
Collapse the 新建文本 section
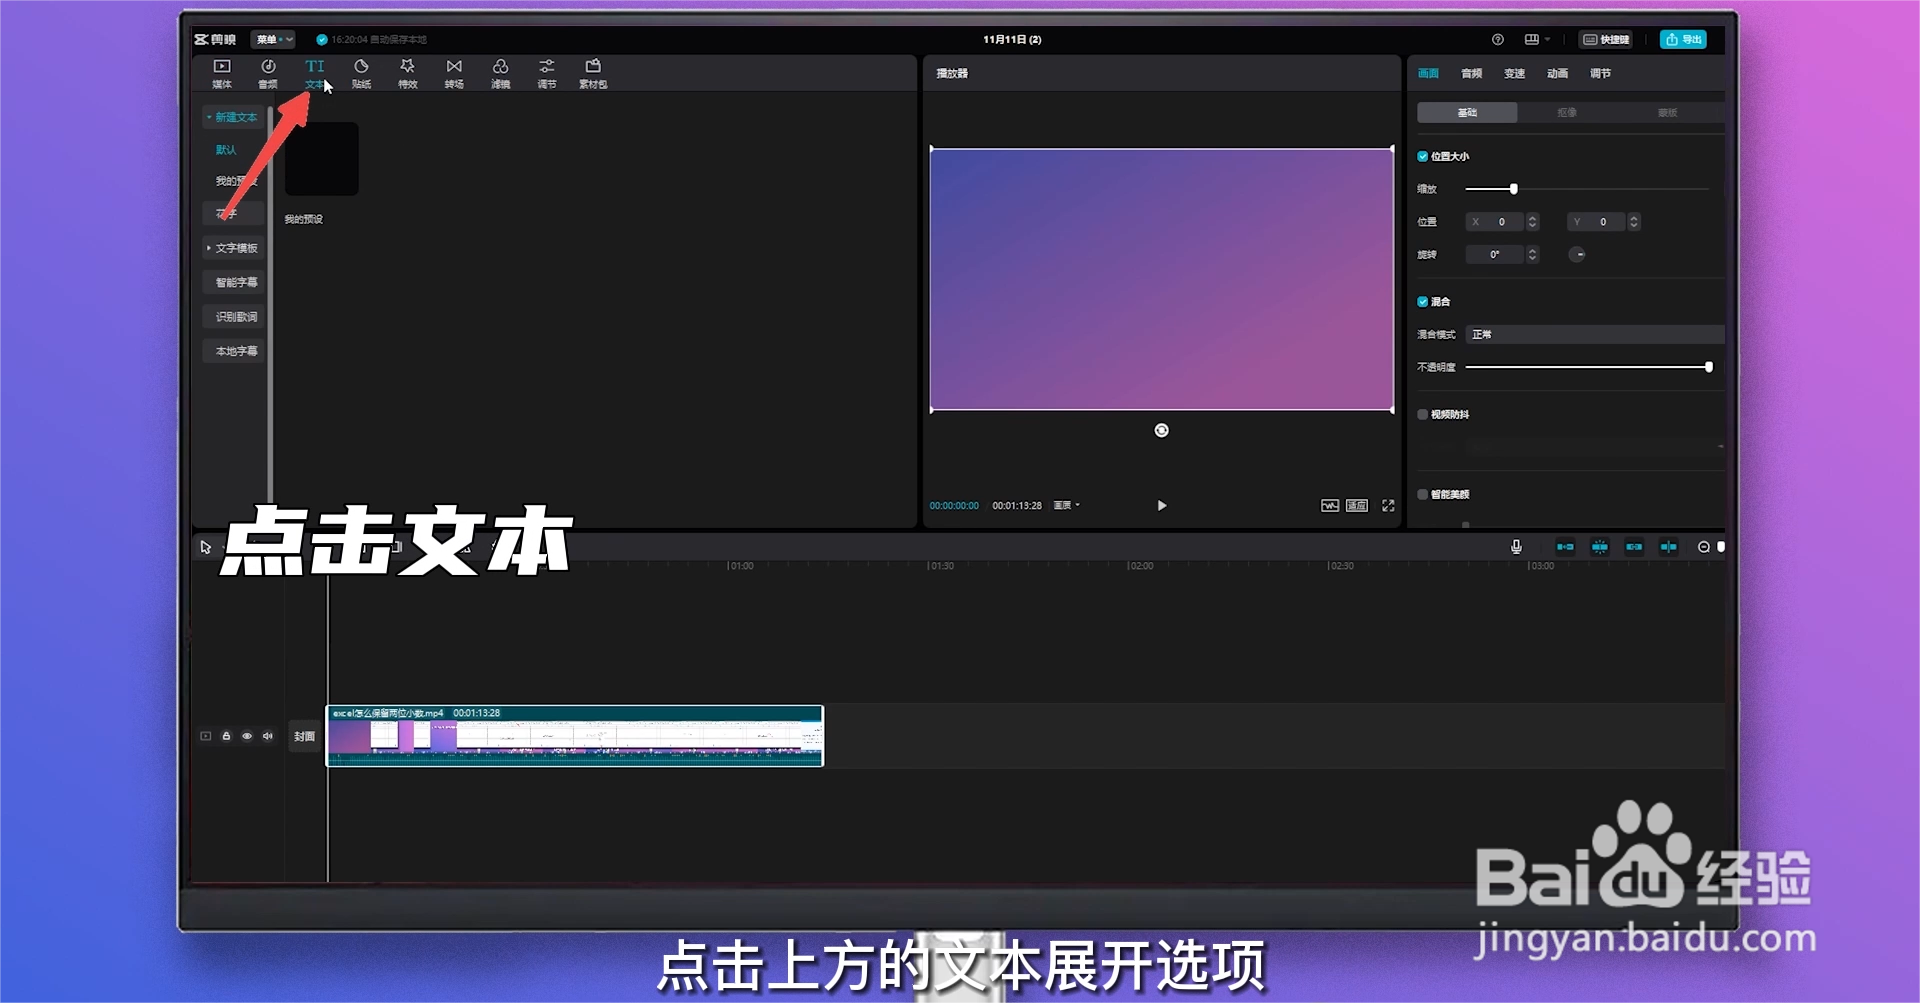tap(232, 117)
